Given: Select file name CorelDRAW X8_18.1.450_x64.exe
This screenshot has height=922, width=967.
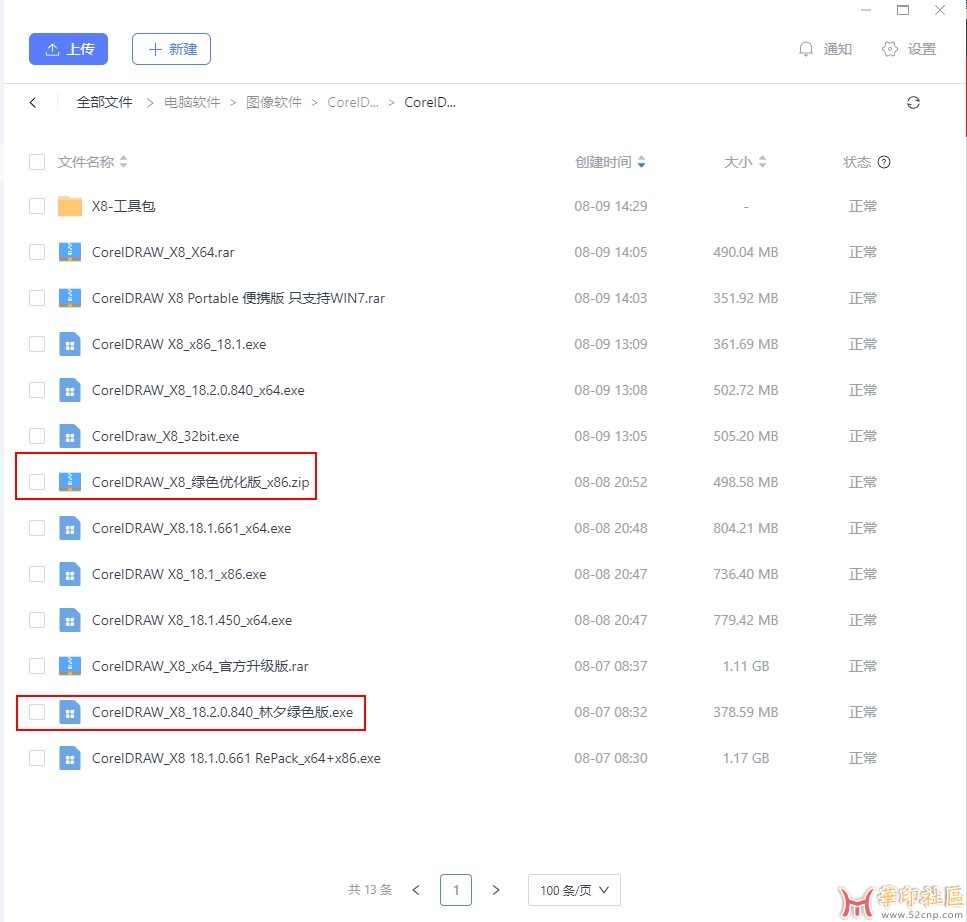Looking at the screenshot, I should (x=192, y=620).
